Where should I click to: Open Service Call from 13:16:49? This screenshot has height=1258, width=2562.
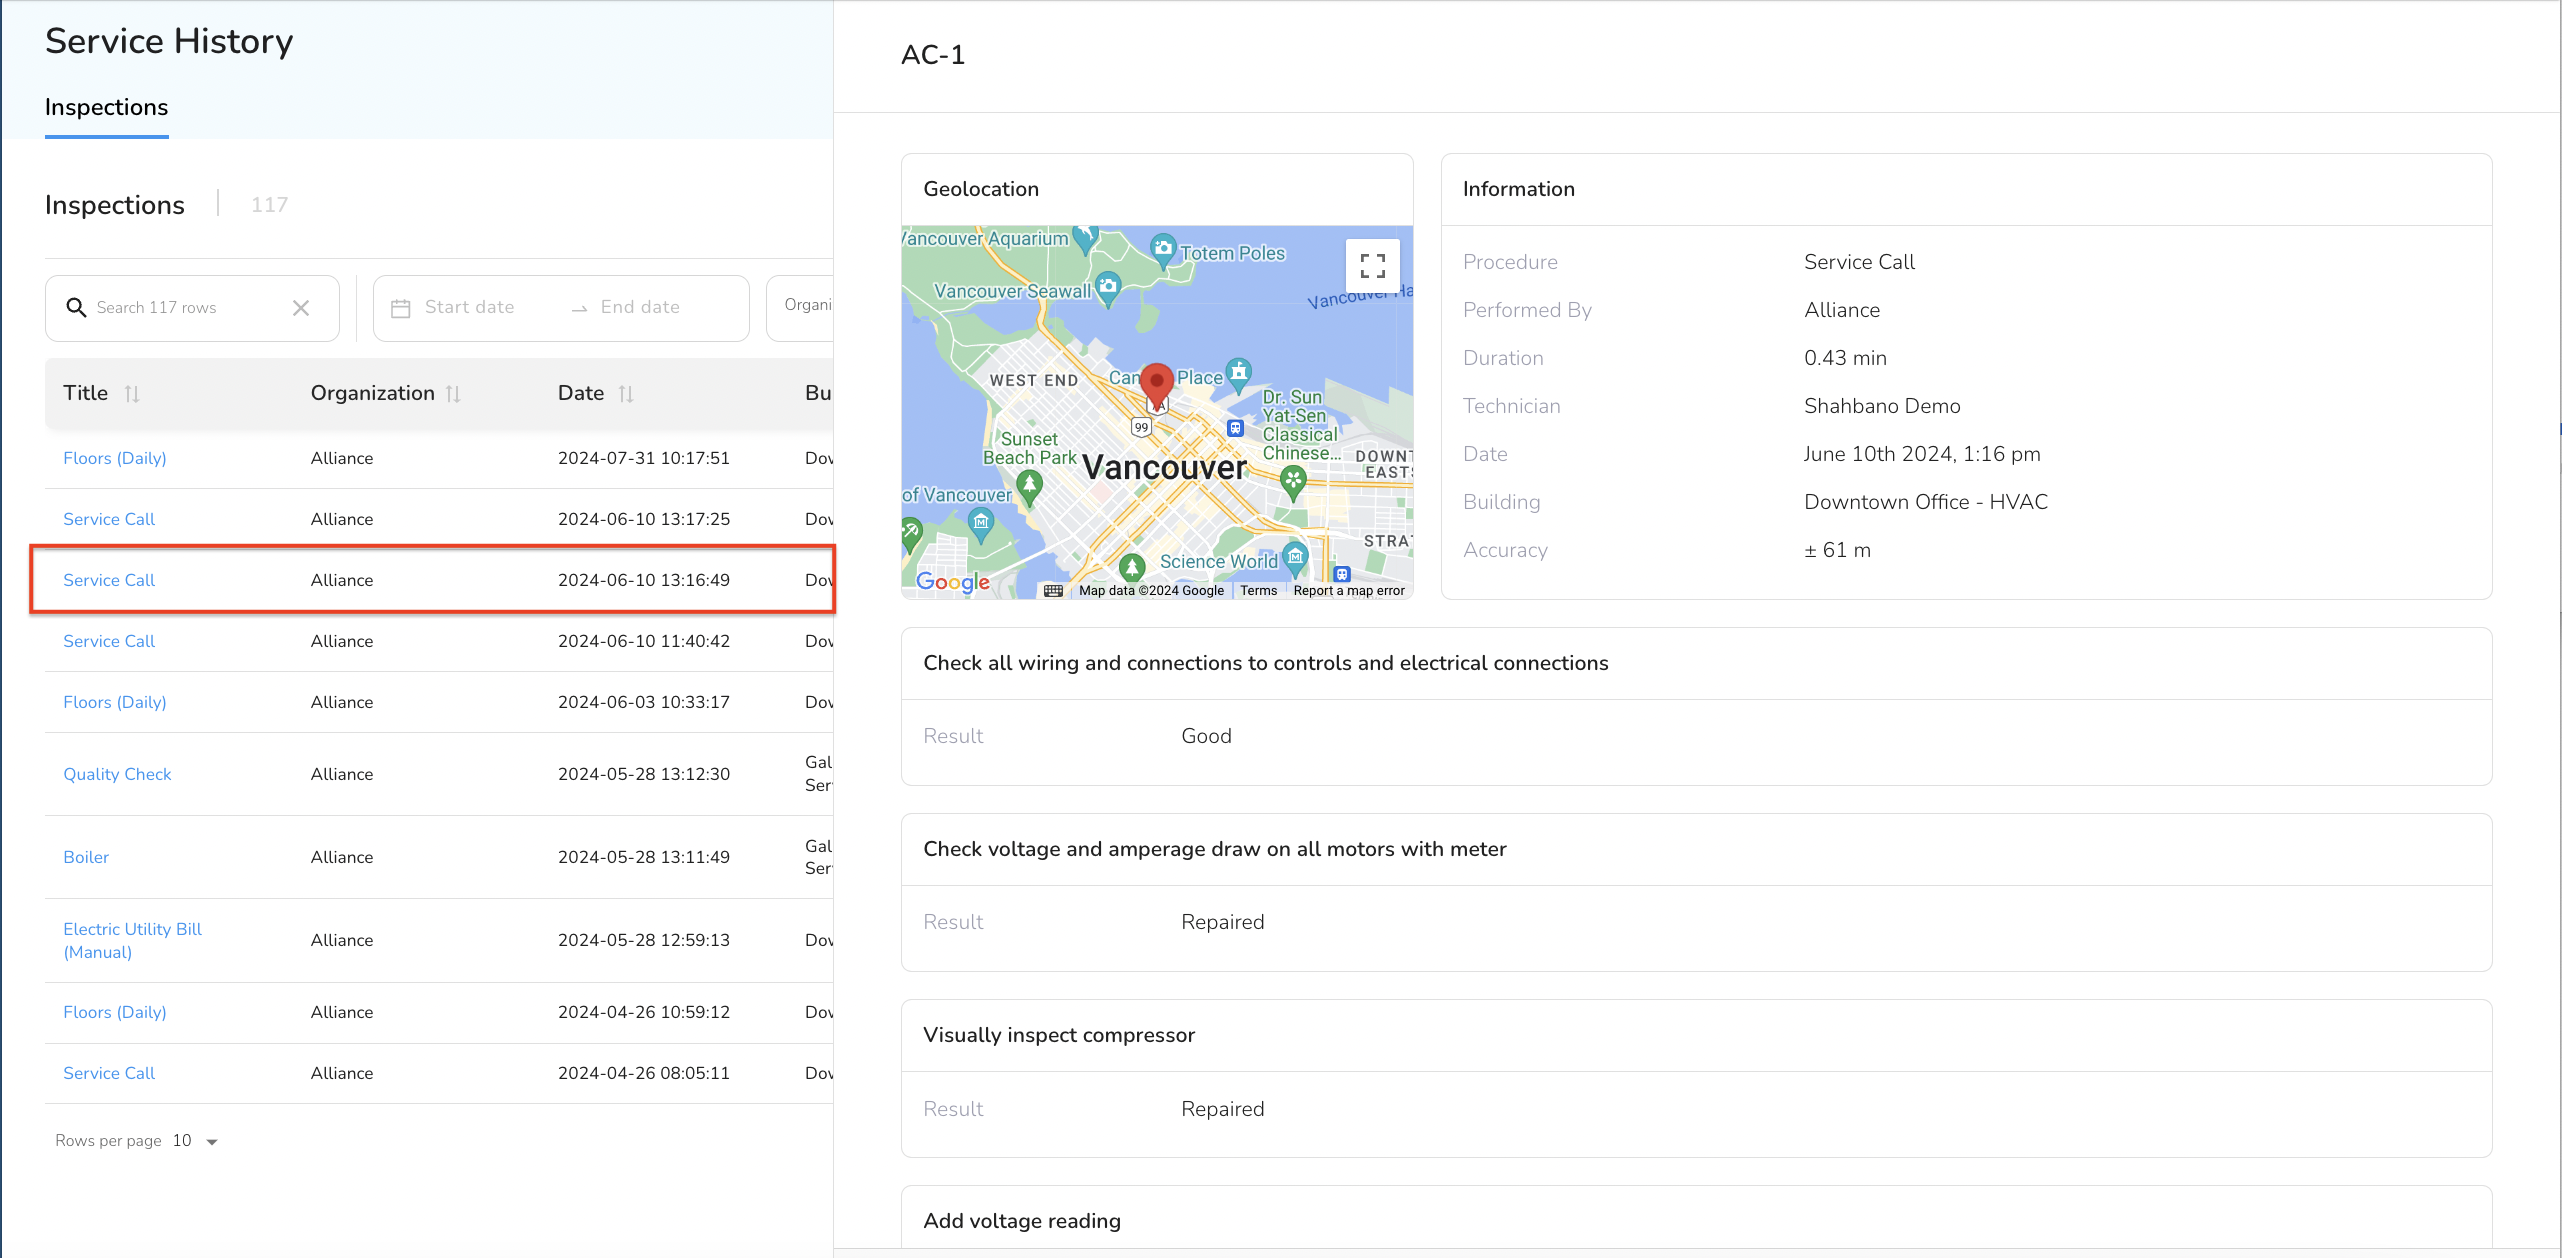point(109,580)
